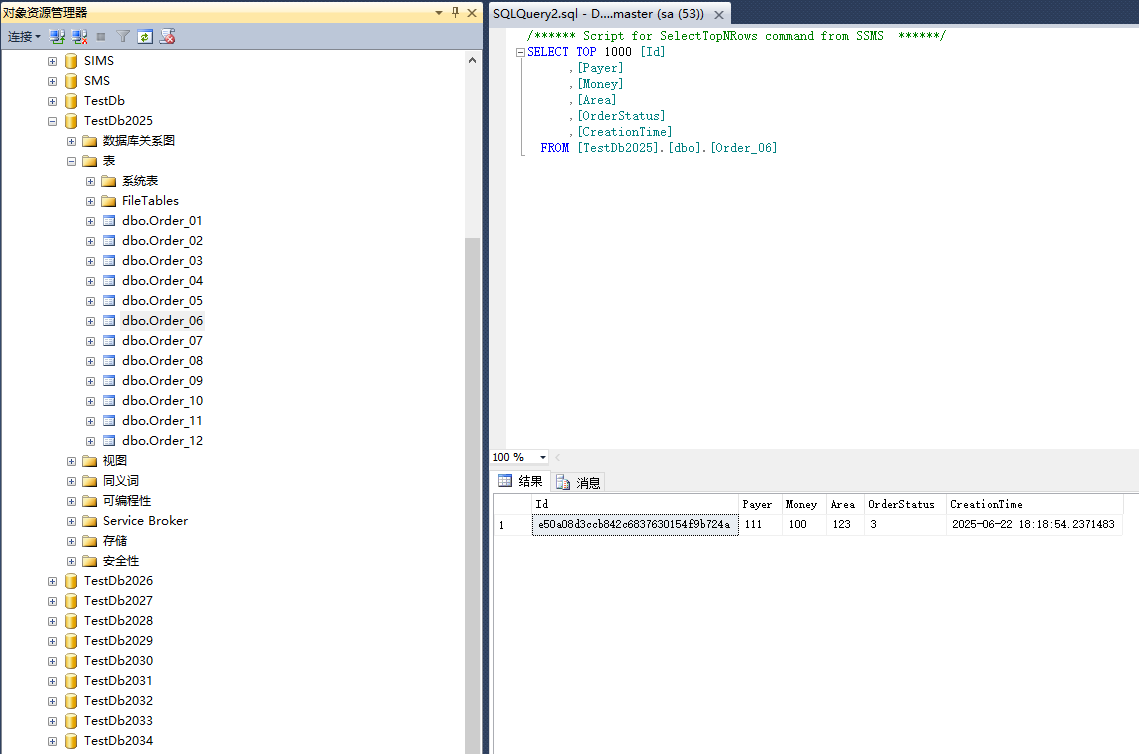Open the 连接 dropdown menu

click(x=24, y=36)
